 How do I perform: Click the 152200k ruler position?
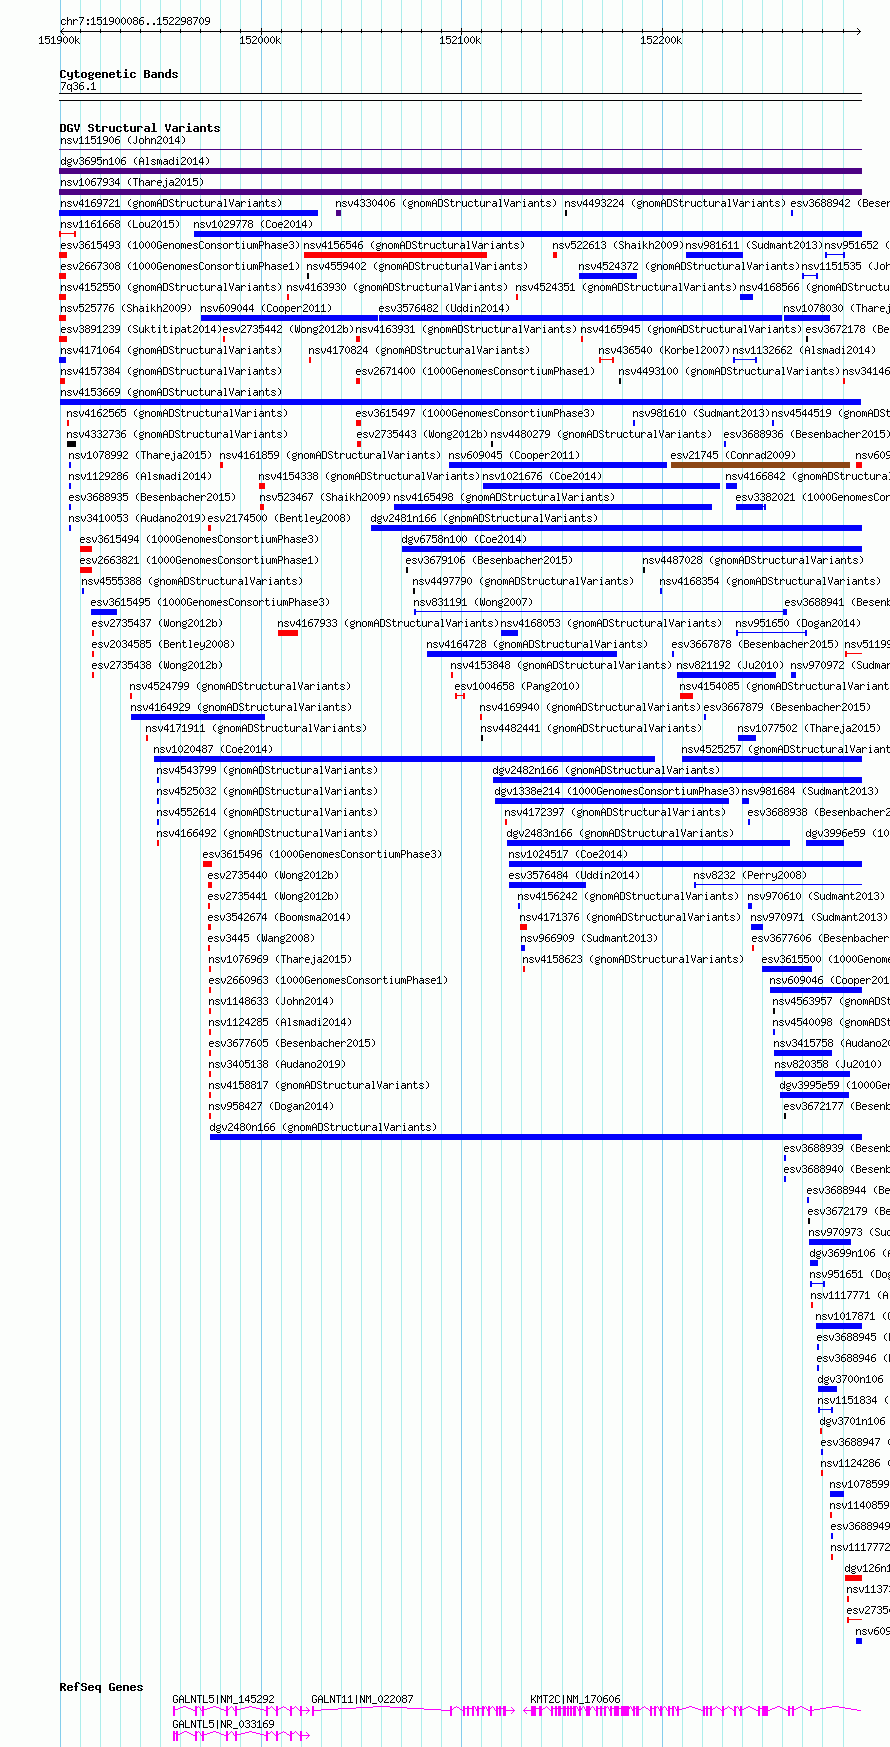pyautogui.click(x=661, y=40)
